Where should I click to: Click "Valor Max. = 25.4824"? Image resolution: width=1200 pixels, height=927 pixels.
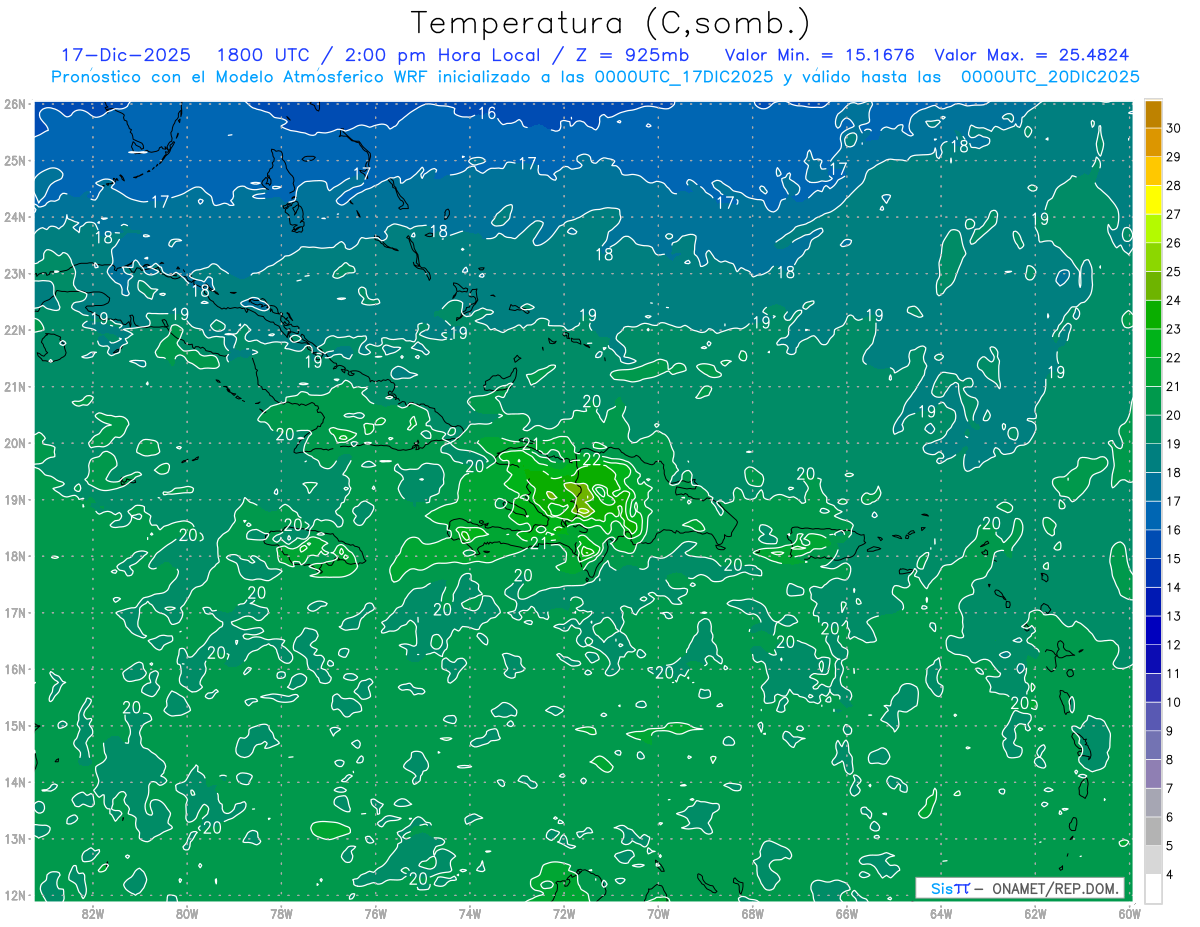1032,55
